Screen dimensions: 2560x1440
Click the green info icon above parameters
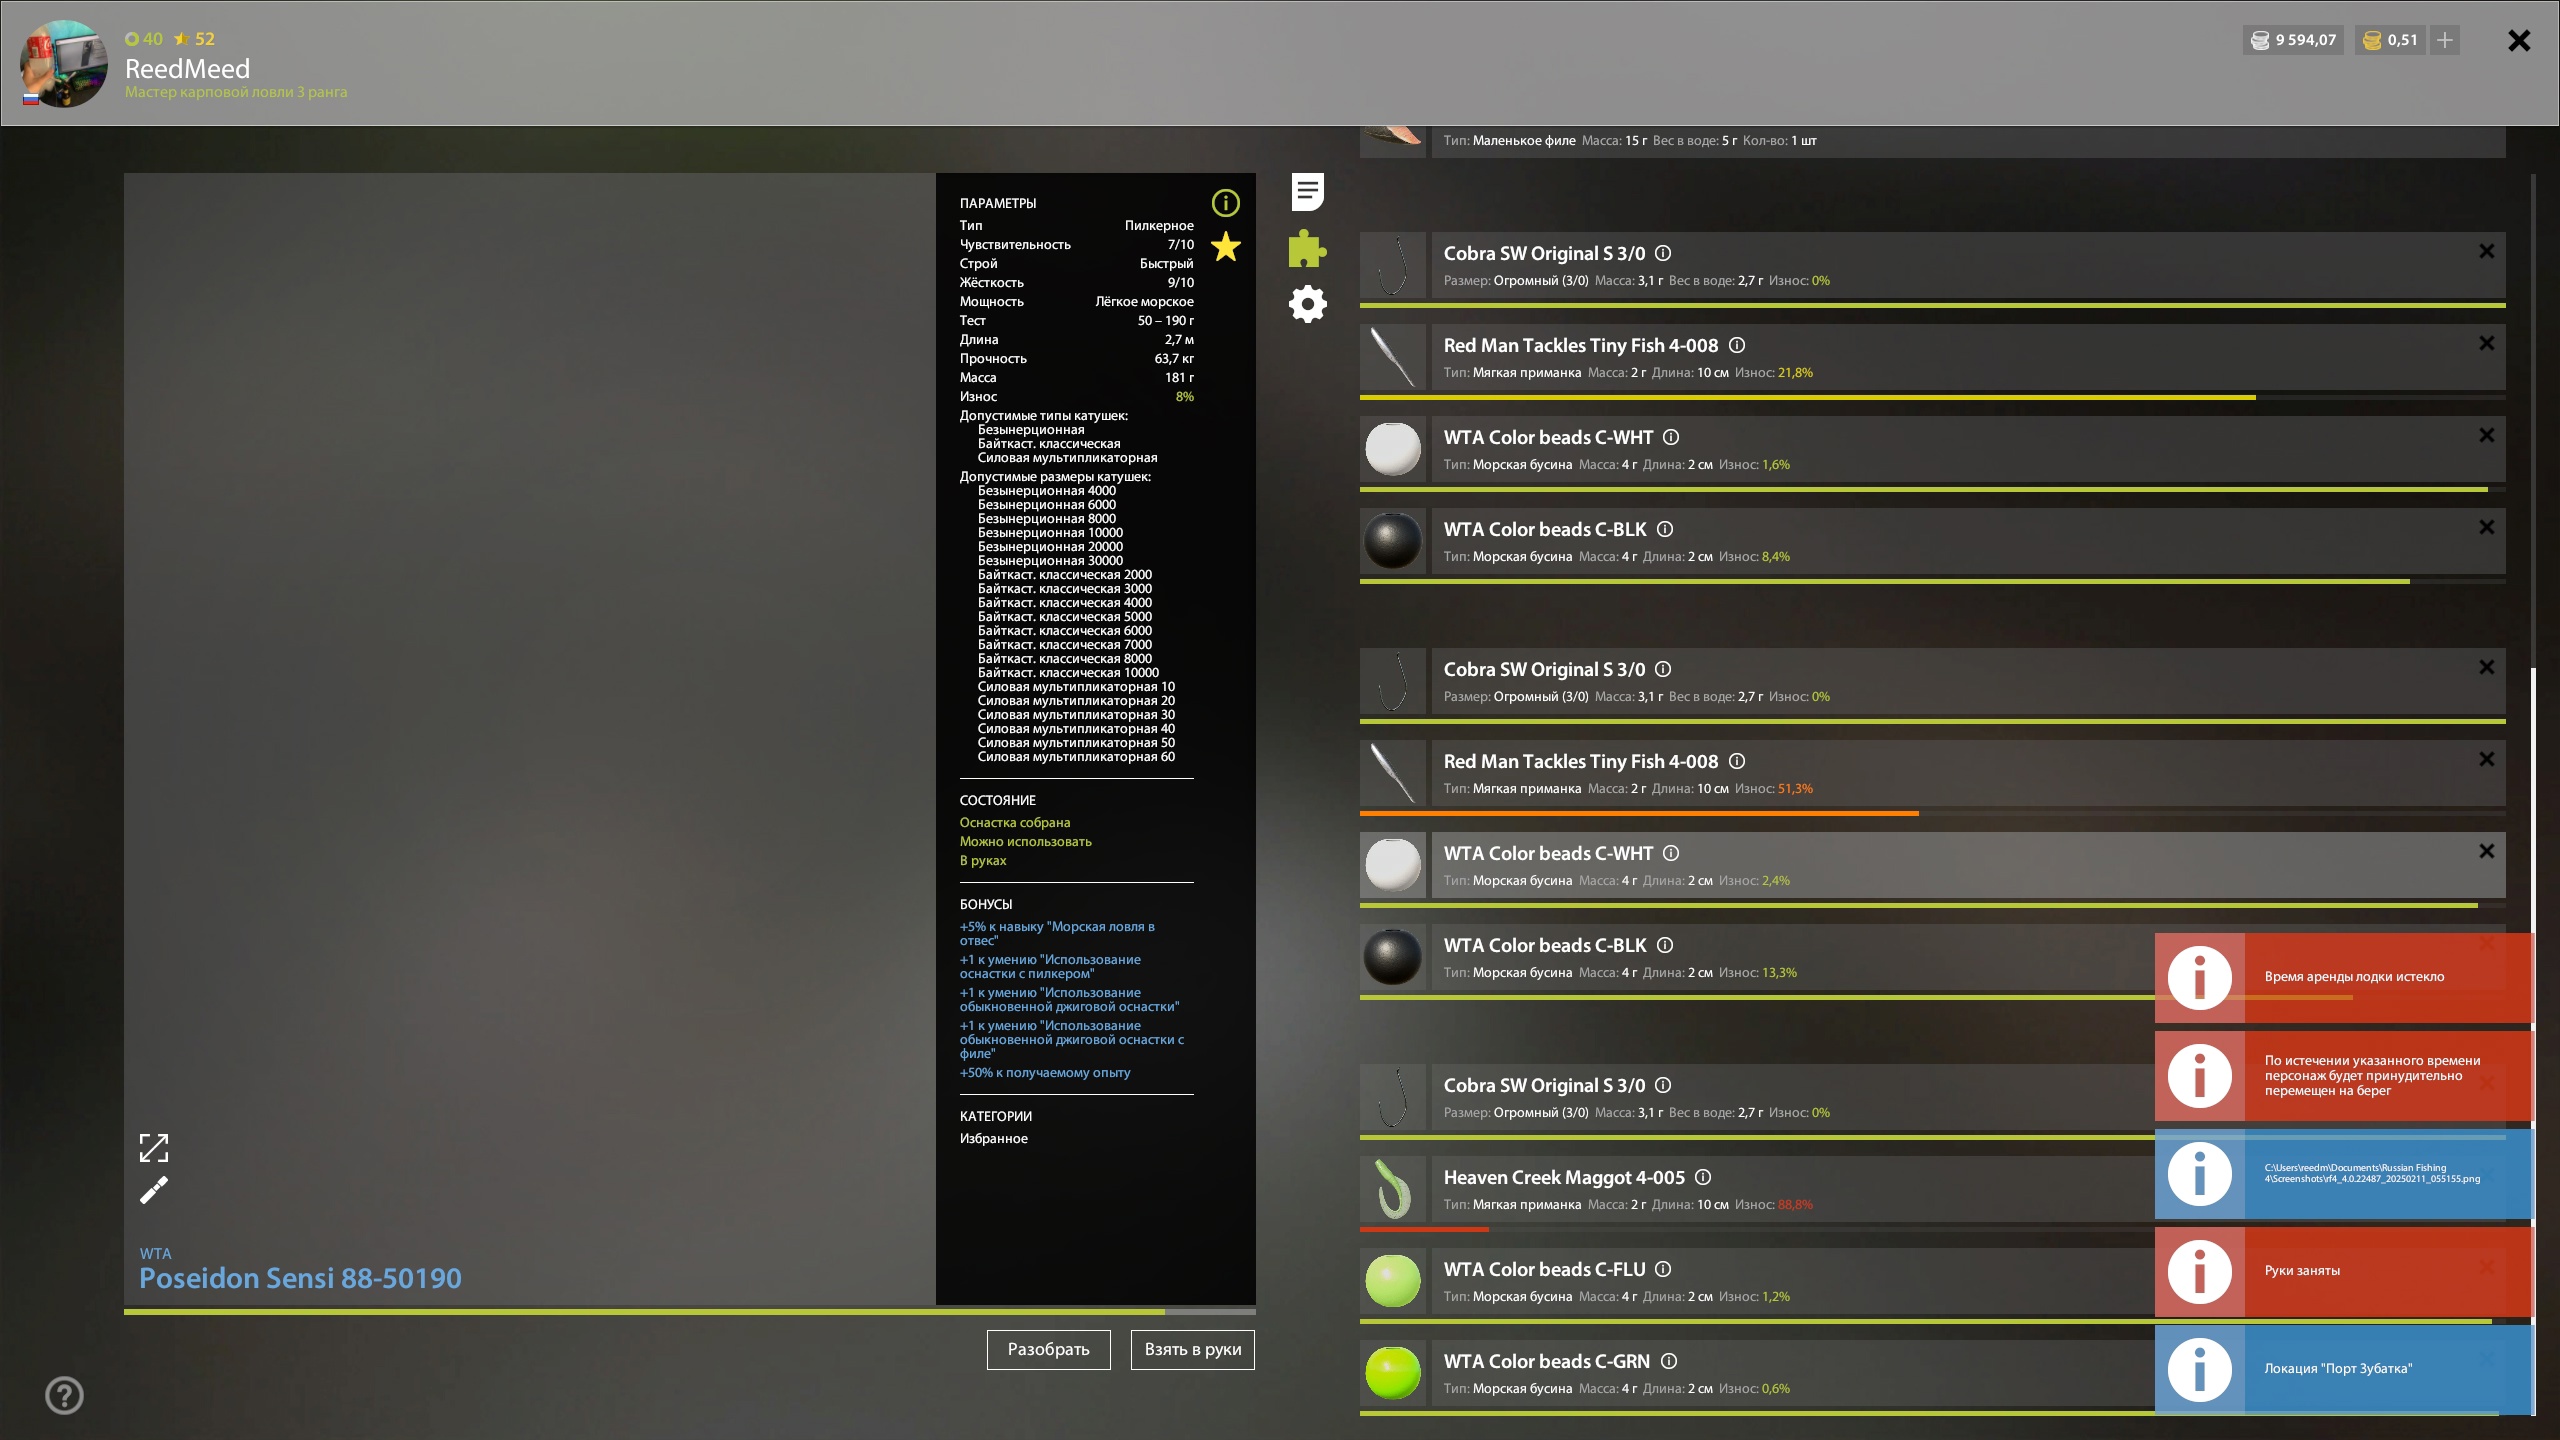(x=1225, y=203)
